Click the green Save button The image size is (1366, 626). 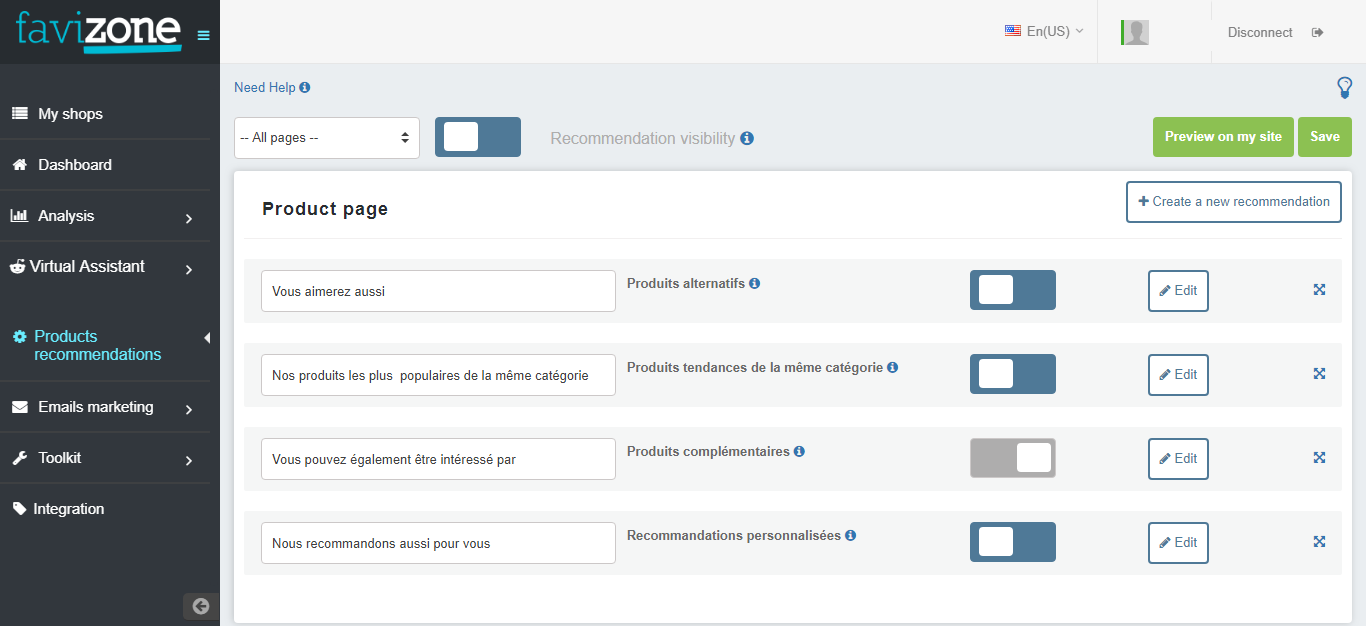1324,137
